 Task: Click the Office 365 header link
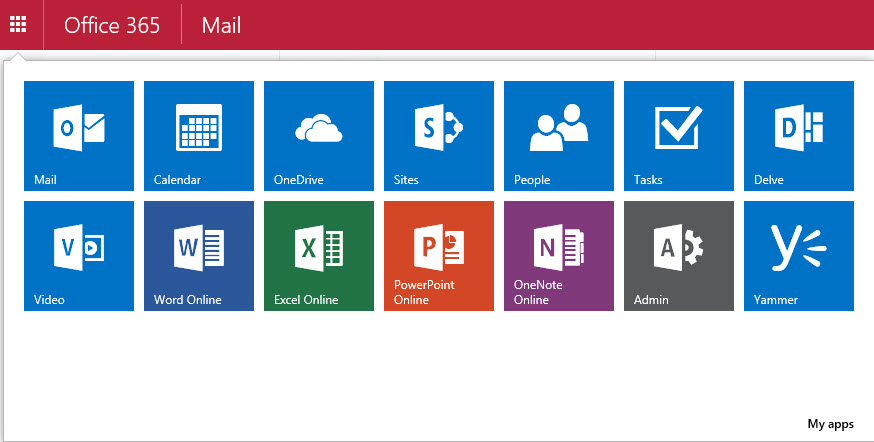[x=112, y=25]
